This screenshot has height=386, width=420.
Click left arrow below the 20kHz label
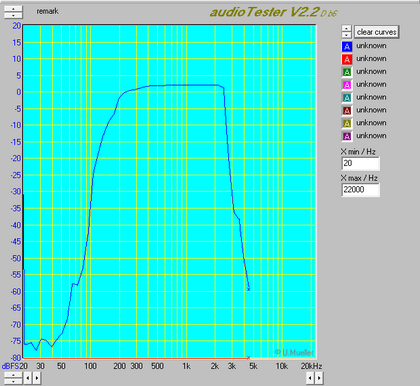pos(310,378)
